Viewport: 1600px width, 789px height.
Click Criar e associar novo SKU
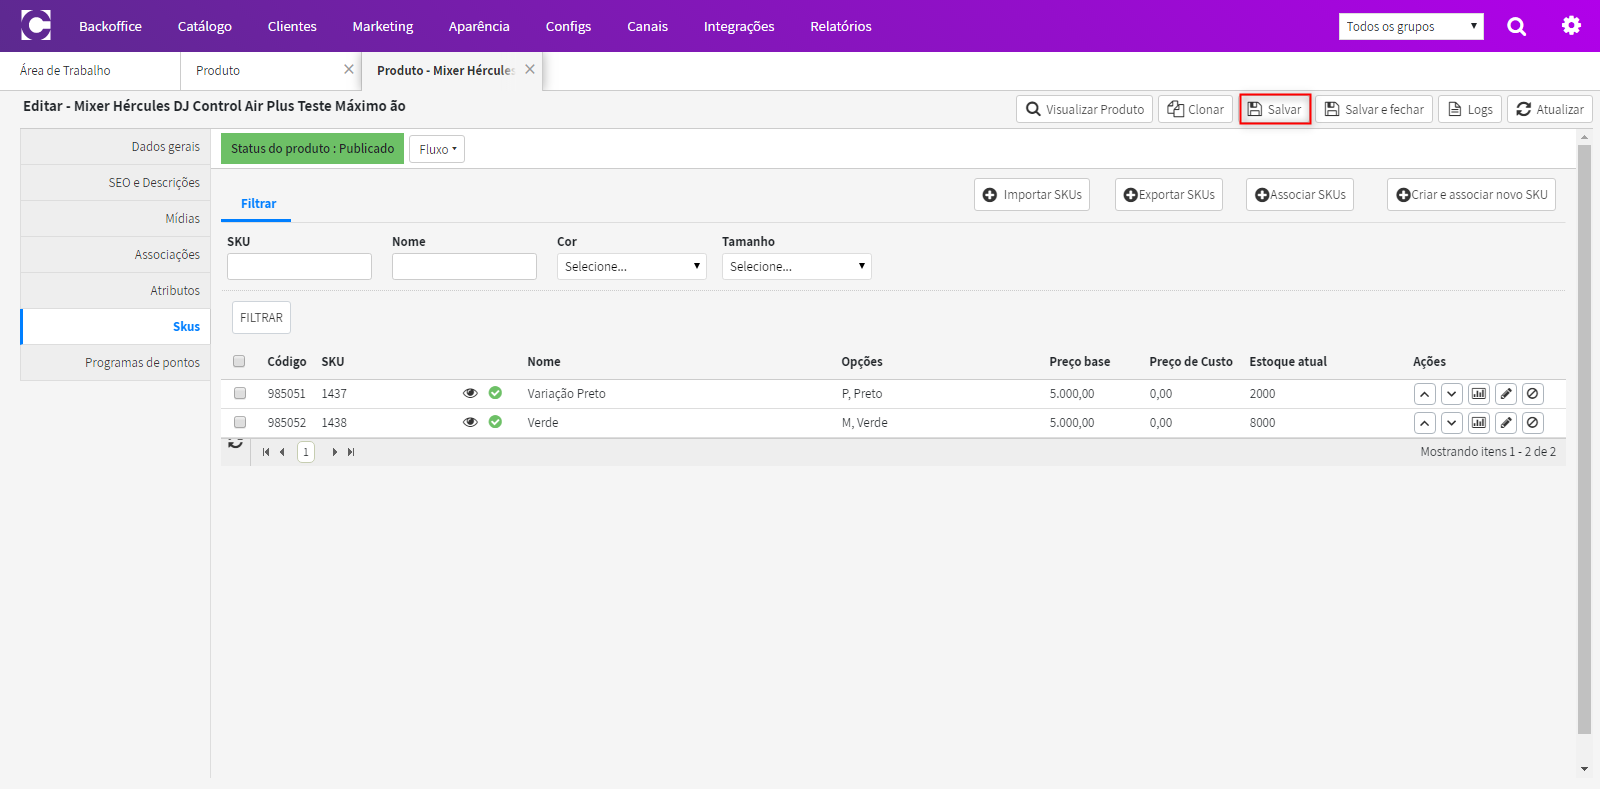[x=1471, y=195]
